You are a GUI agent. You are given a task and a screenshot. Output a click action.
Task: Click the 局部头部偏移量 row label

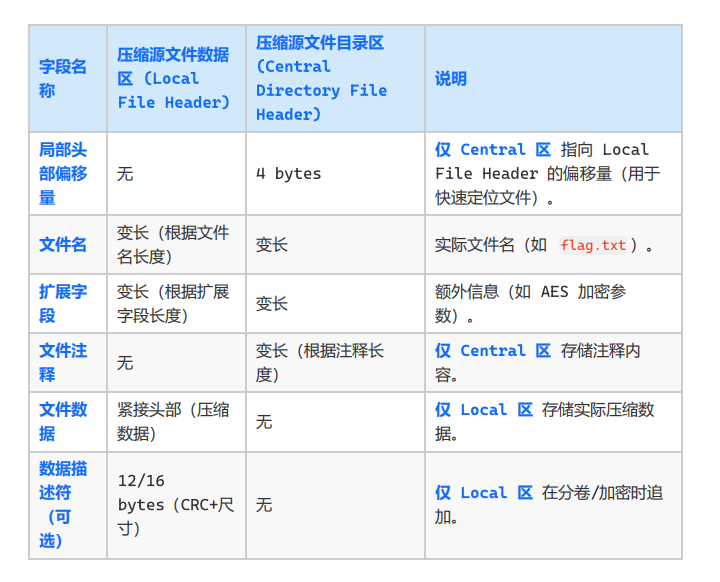(x=63, y=174)
